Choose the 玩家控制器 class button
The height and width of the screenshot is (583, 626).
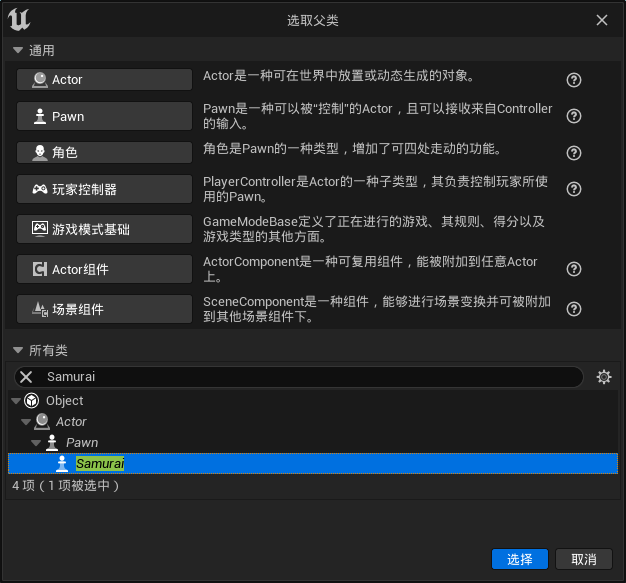[x=104, y=189]
